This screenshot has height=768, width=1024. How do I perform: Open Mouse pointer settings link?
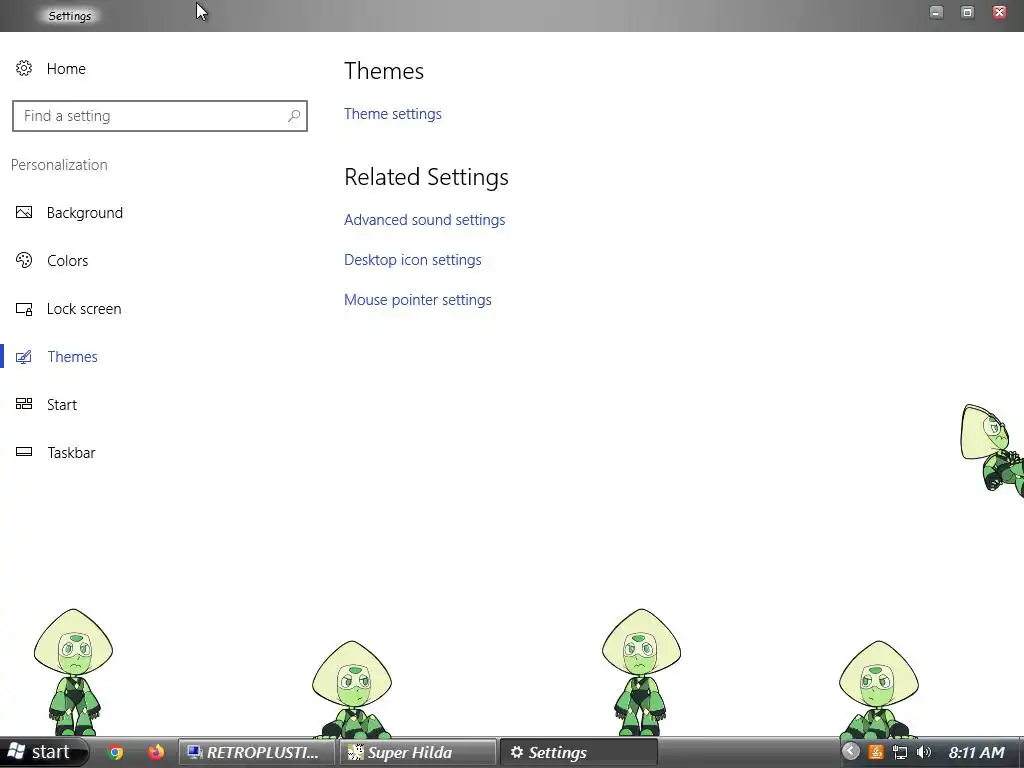pos(418,300)
